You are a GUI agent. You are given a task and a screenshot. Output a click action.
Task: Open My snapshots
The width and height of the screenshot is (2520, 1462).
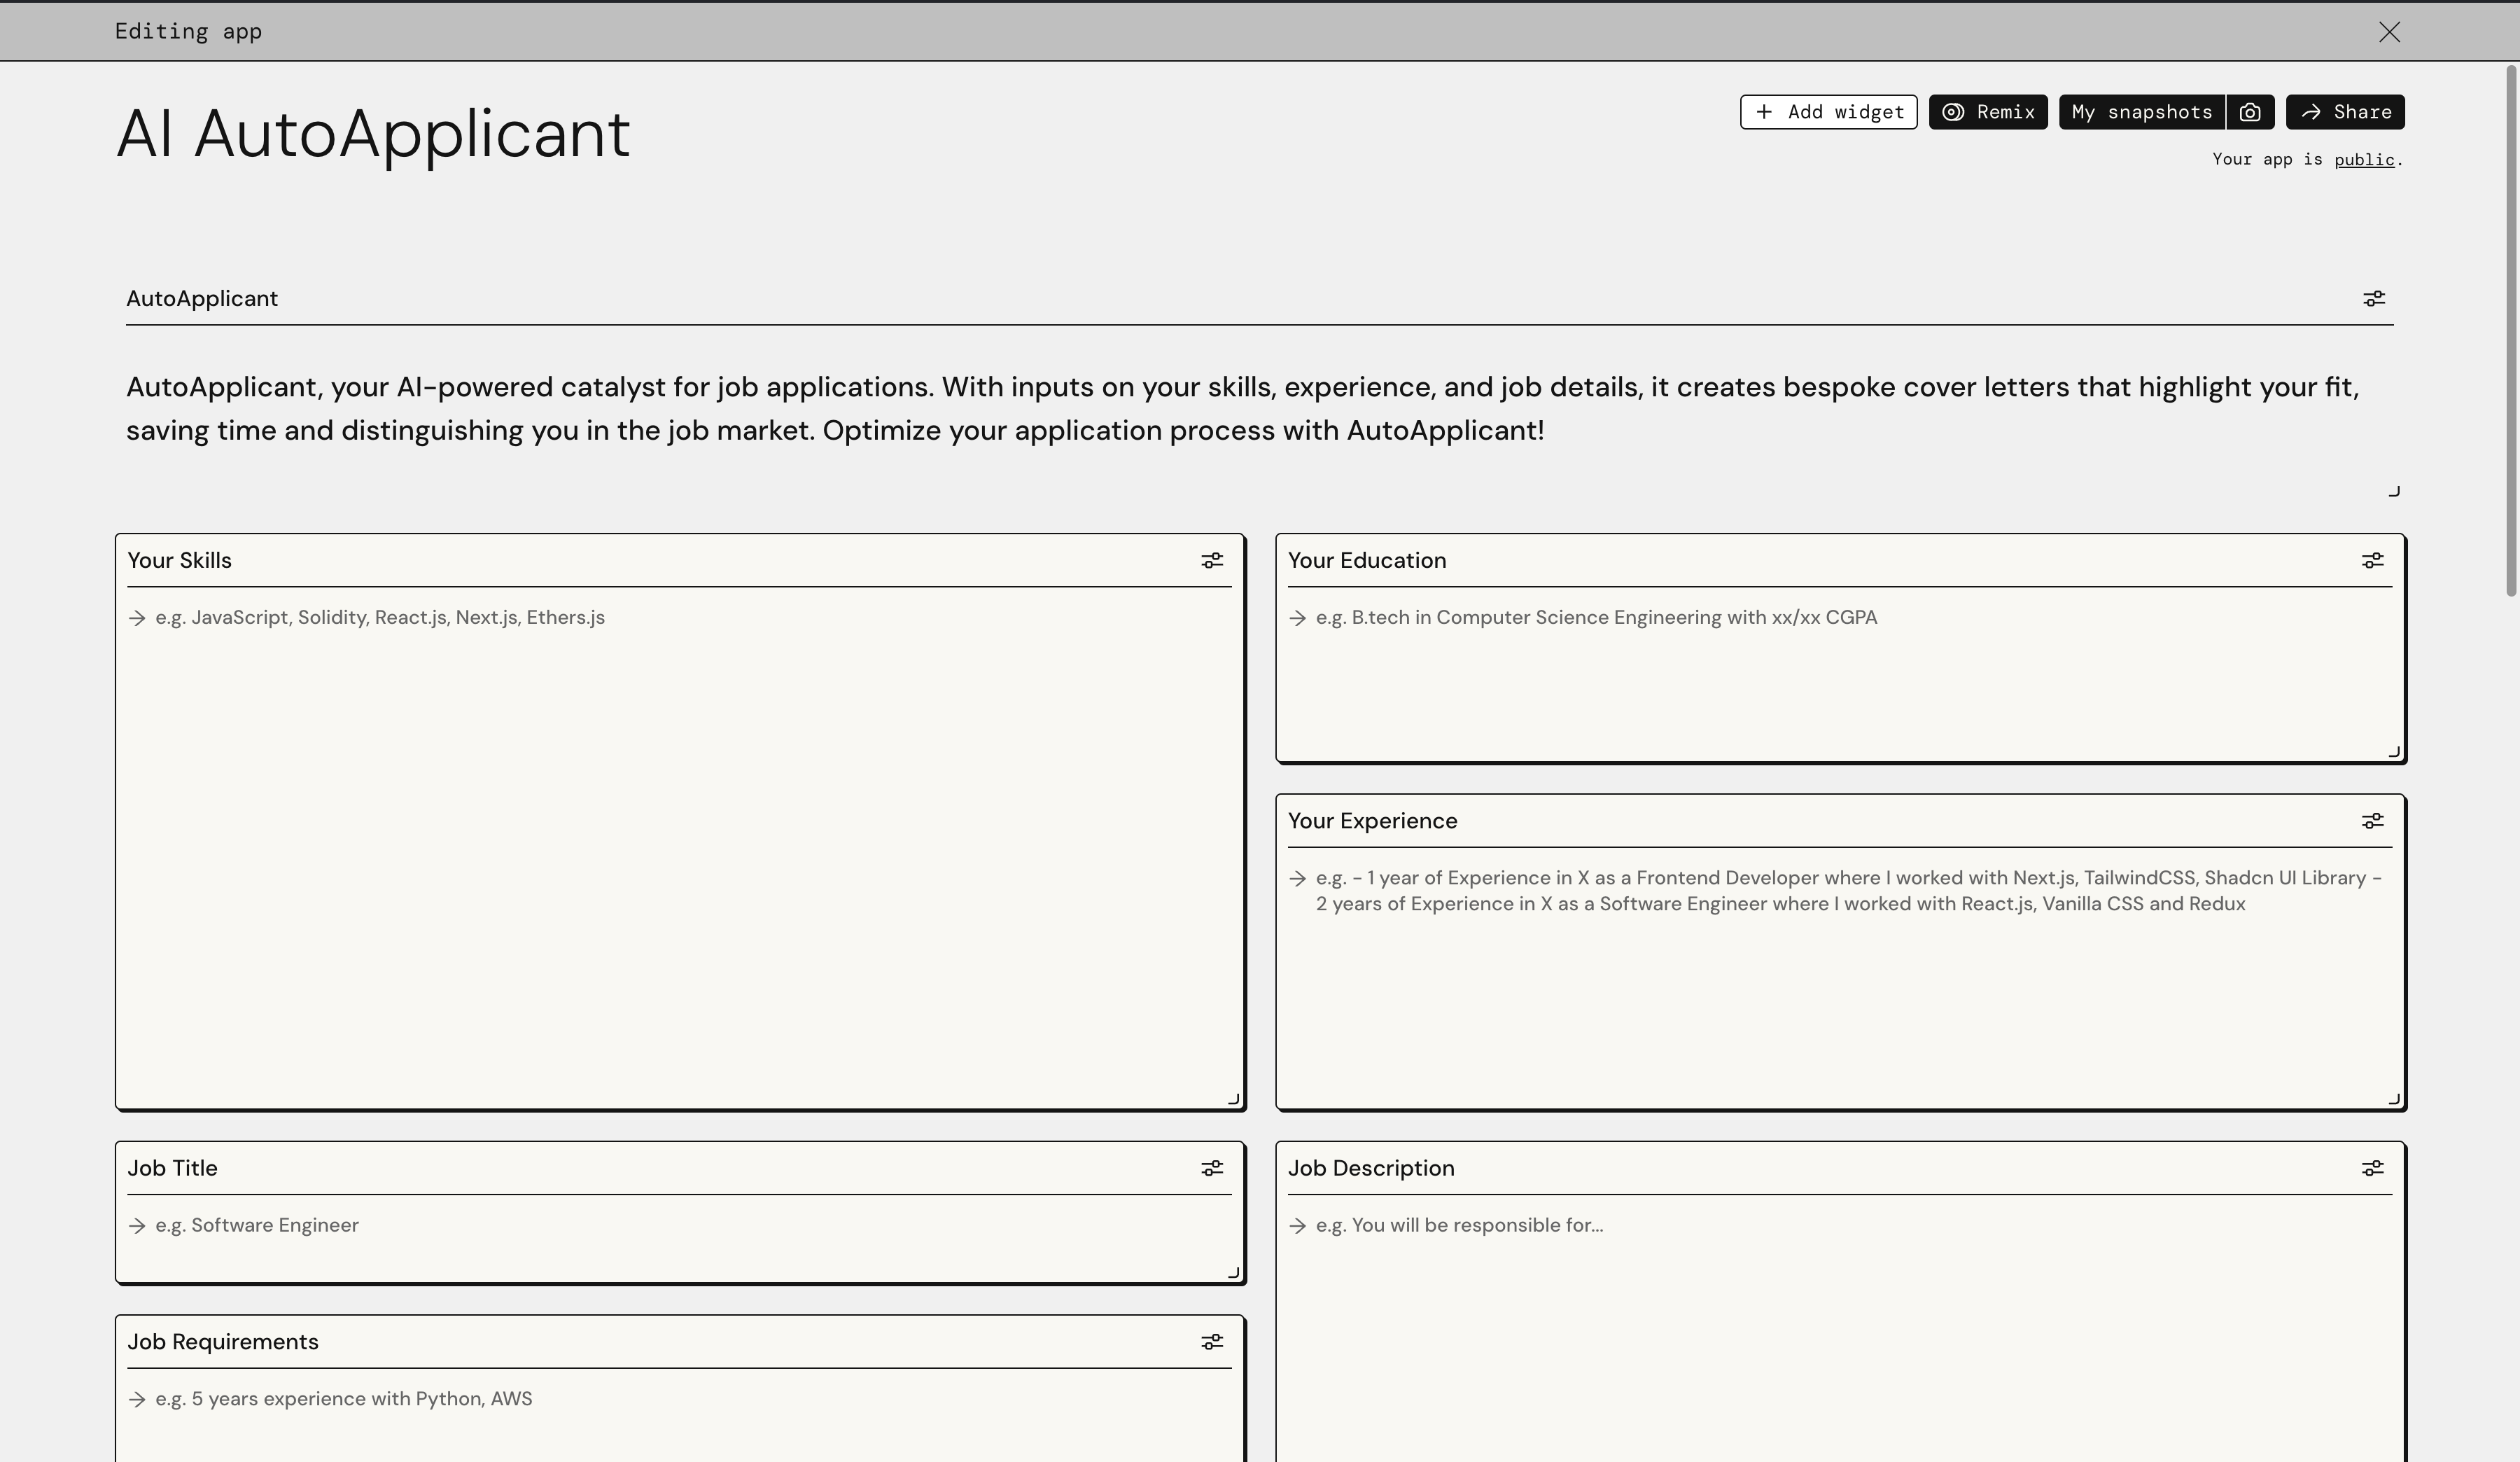point(2141,112)
